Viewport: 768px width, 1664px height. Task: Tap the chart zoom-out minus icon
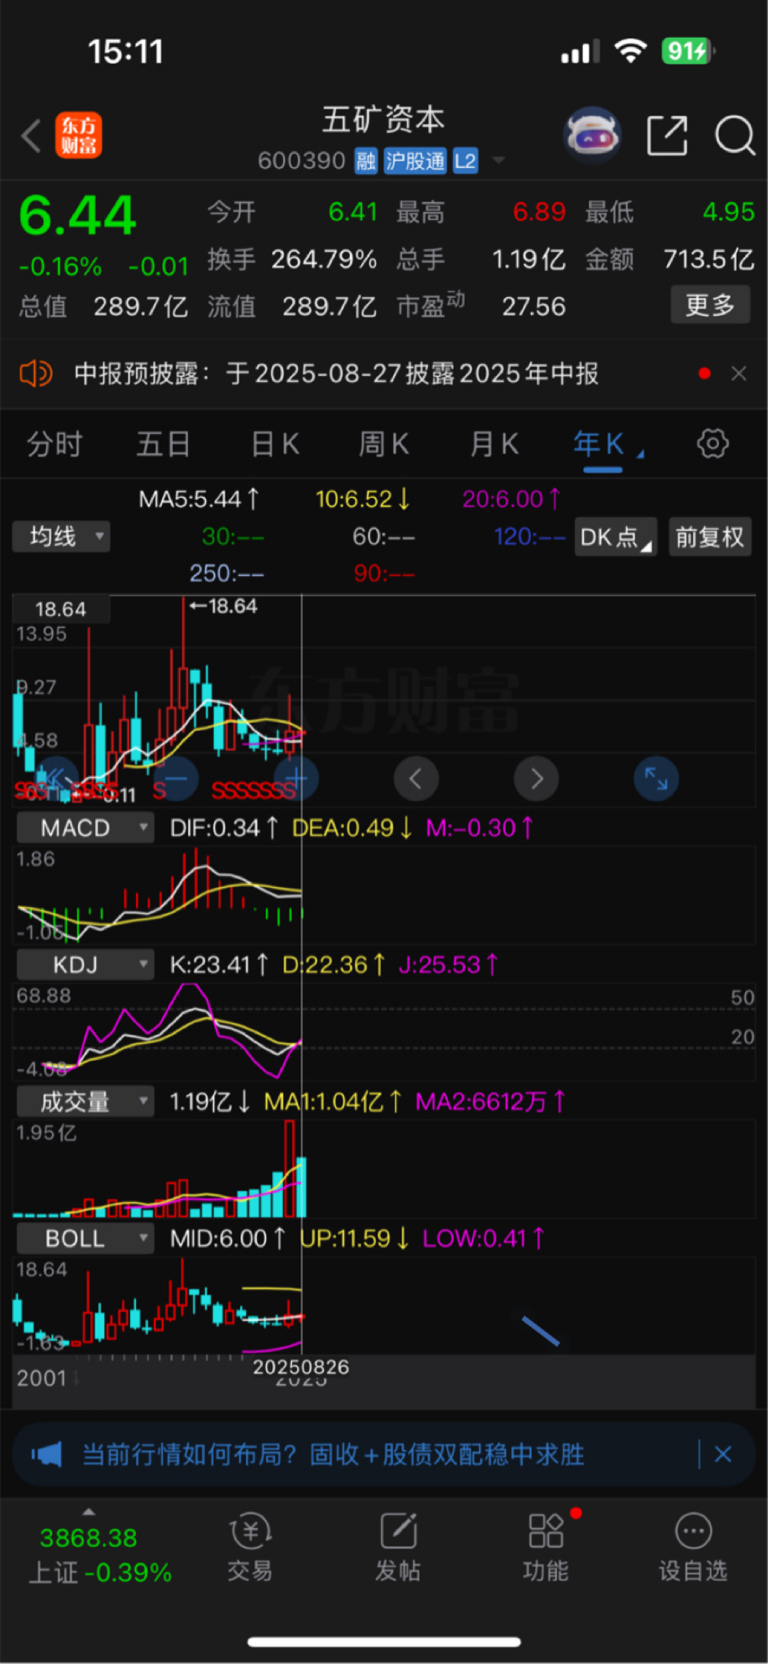[176, 778]
